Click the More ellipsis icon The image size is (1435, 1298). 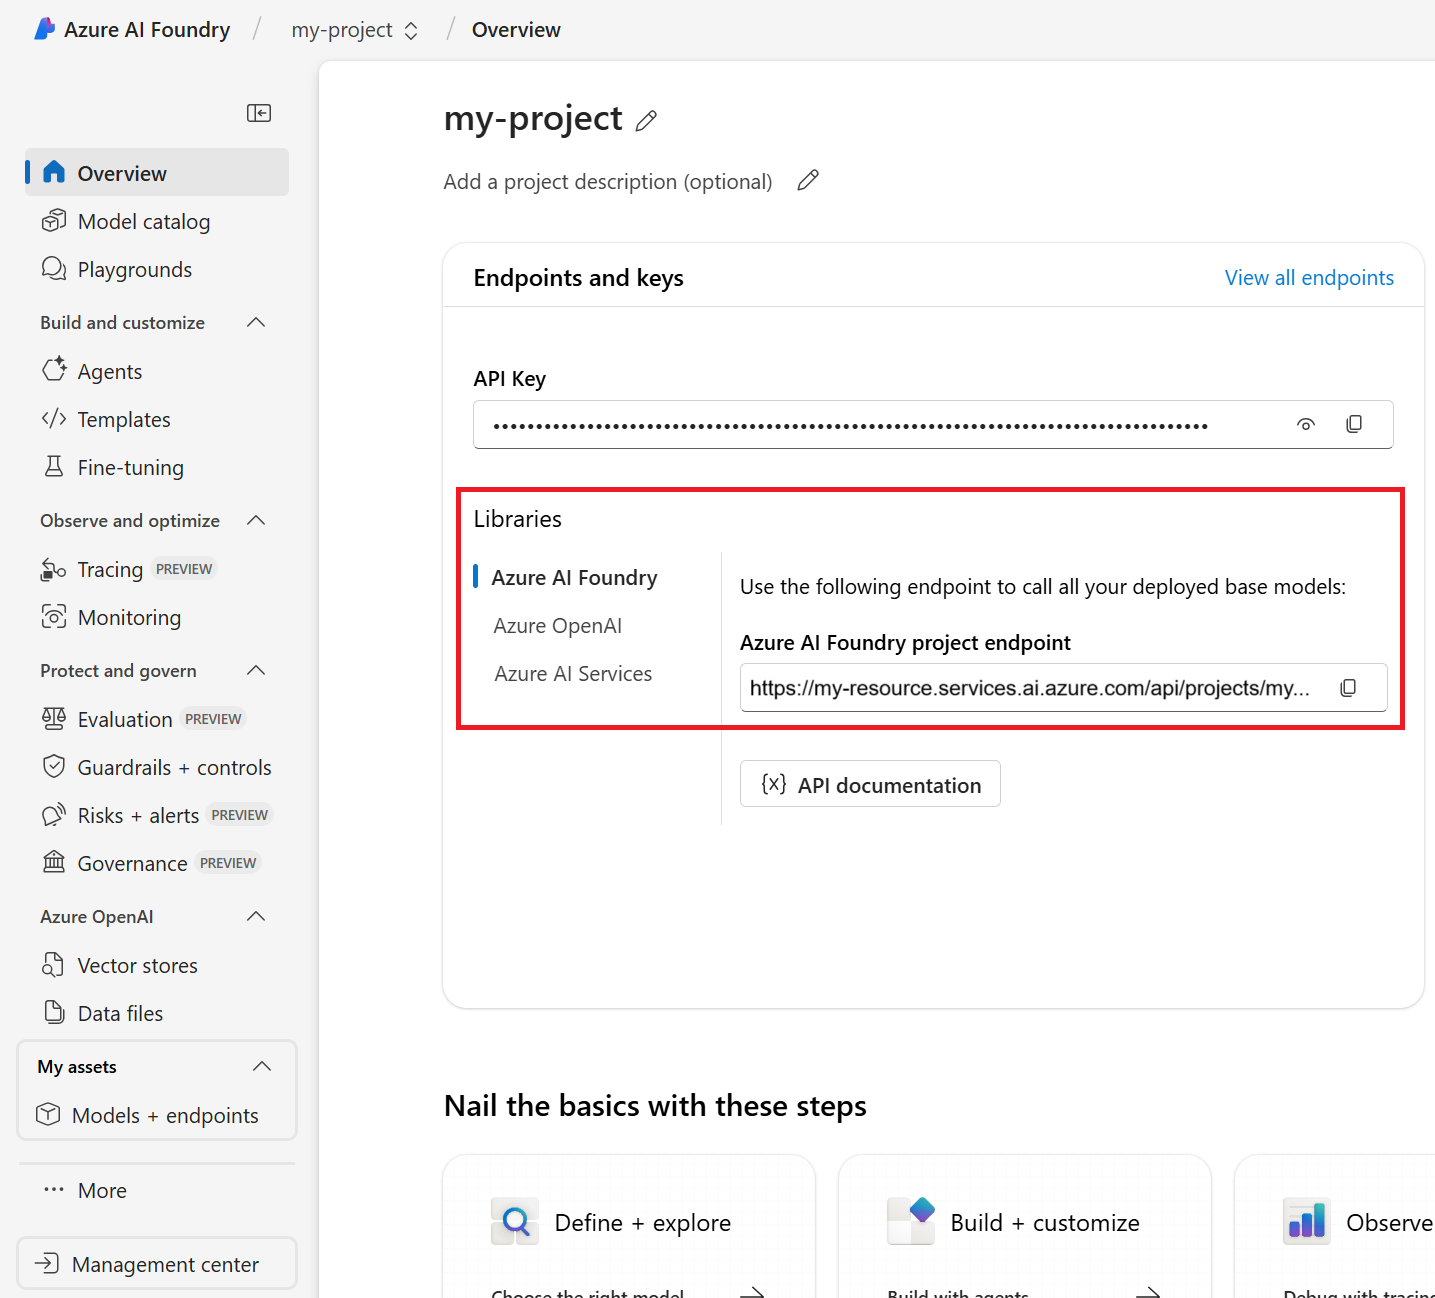(x=54, y=1189)
